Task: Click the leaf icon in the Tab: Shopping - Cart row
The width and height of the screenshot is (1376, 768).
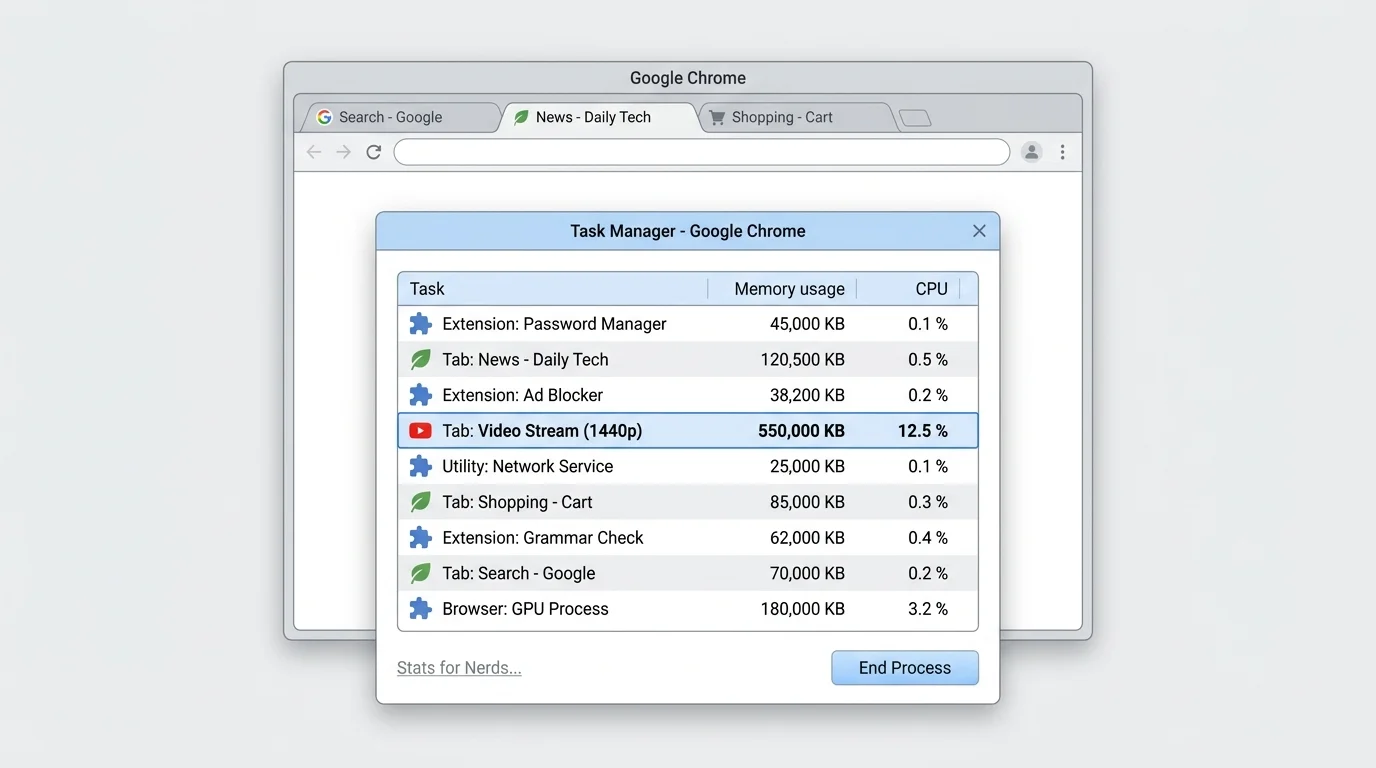Action: coord(420,502)
